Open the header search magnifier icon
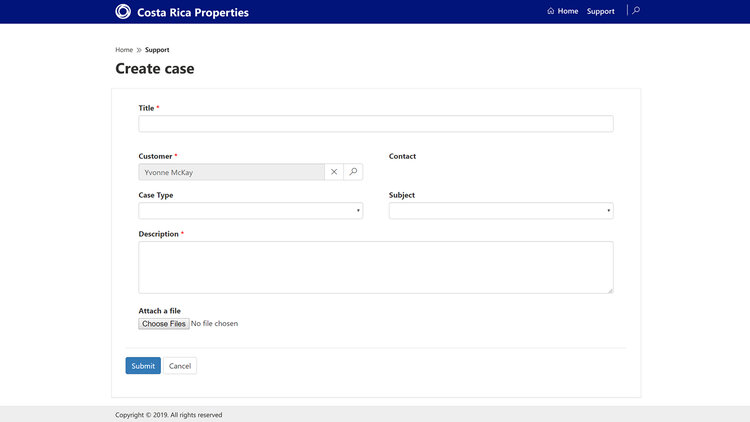The image size is (750, 422). point(636,11)
